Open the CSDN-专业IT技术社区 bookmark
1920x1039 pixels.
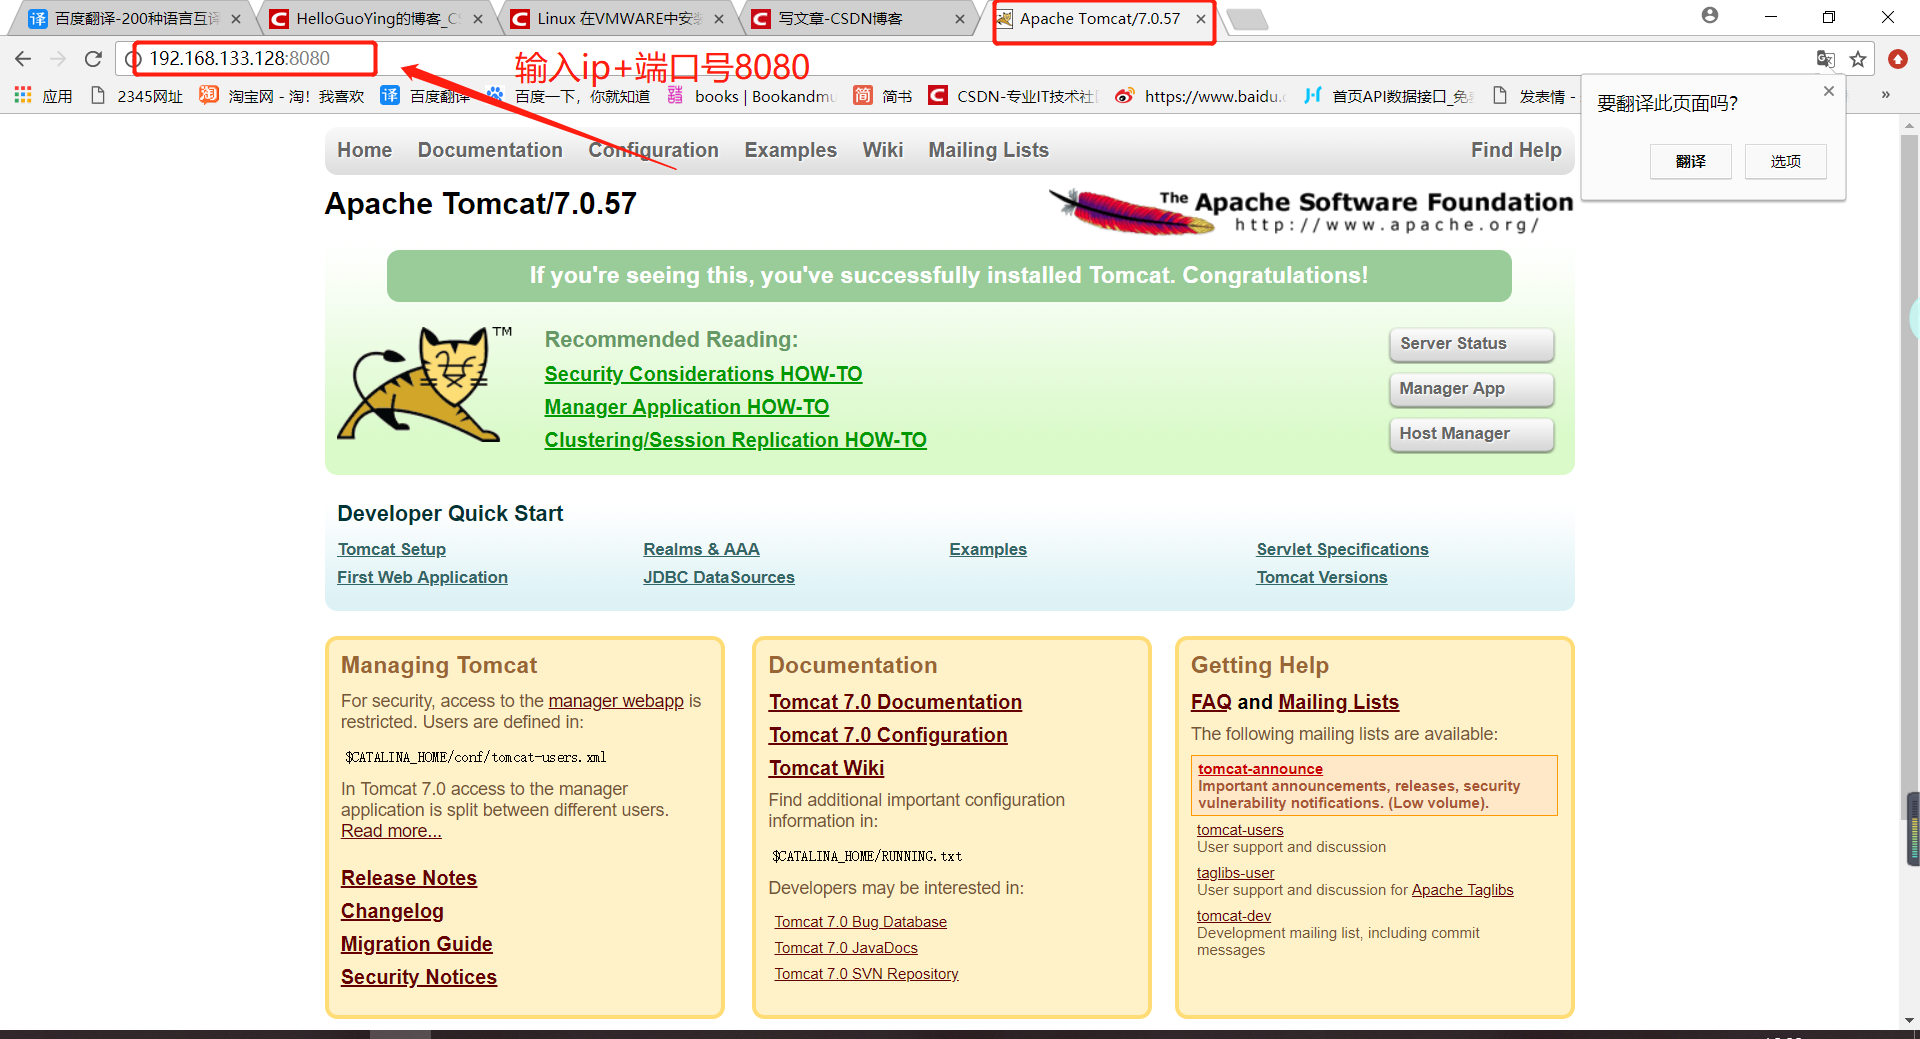tap(1013, 96)
